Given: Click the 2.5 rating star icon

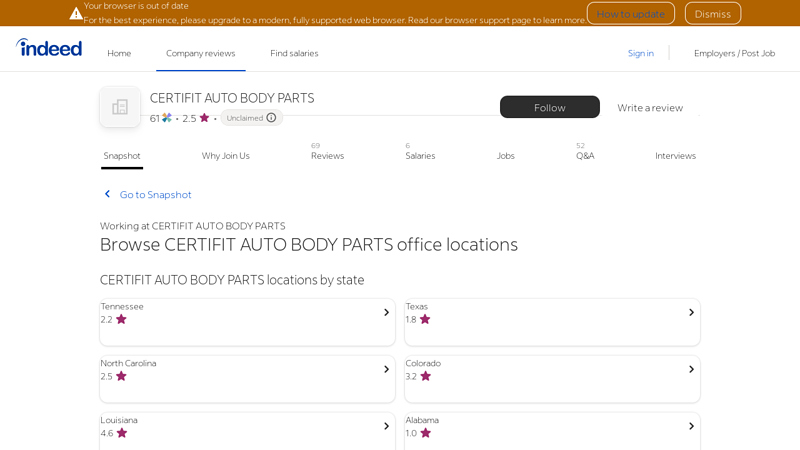Looking at the screenshot, I should pos(204,118).
